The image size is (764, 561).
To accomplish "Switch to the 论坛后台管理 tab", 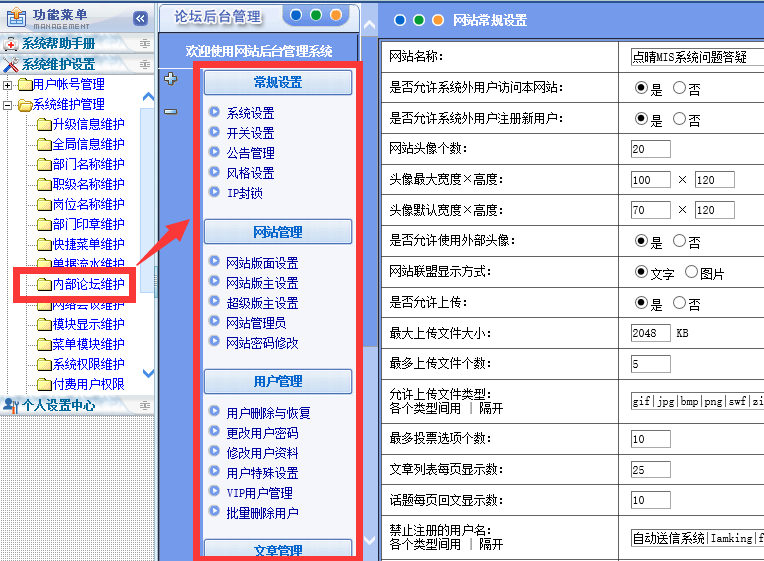I will coord(217,17).
